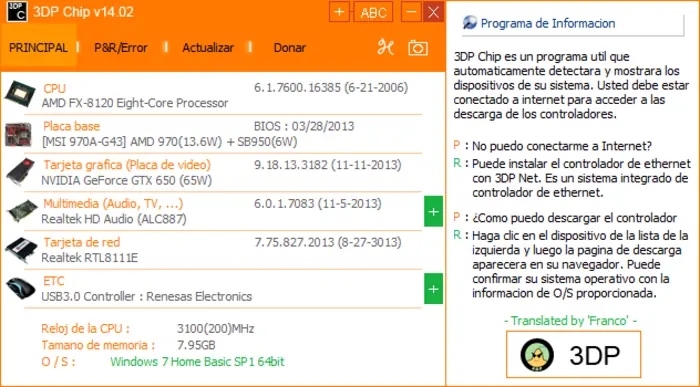Screen dimensions: 700x387
Task: Click the plus button in the title bar
Action: point(339,12)
